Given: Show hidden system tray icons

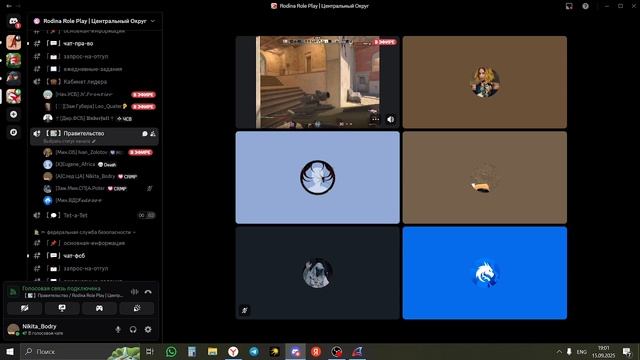Looking at the screenshot, I should click(x=559, y=351).
